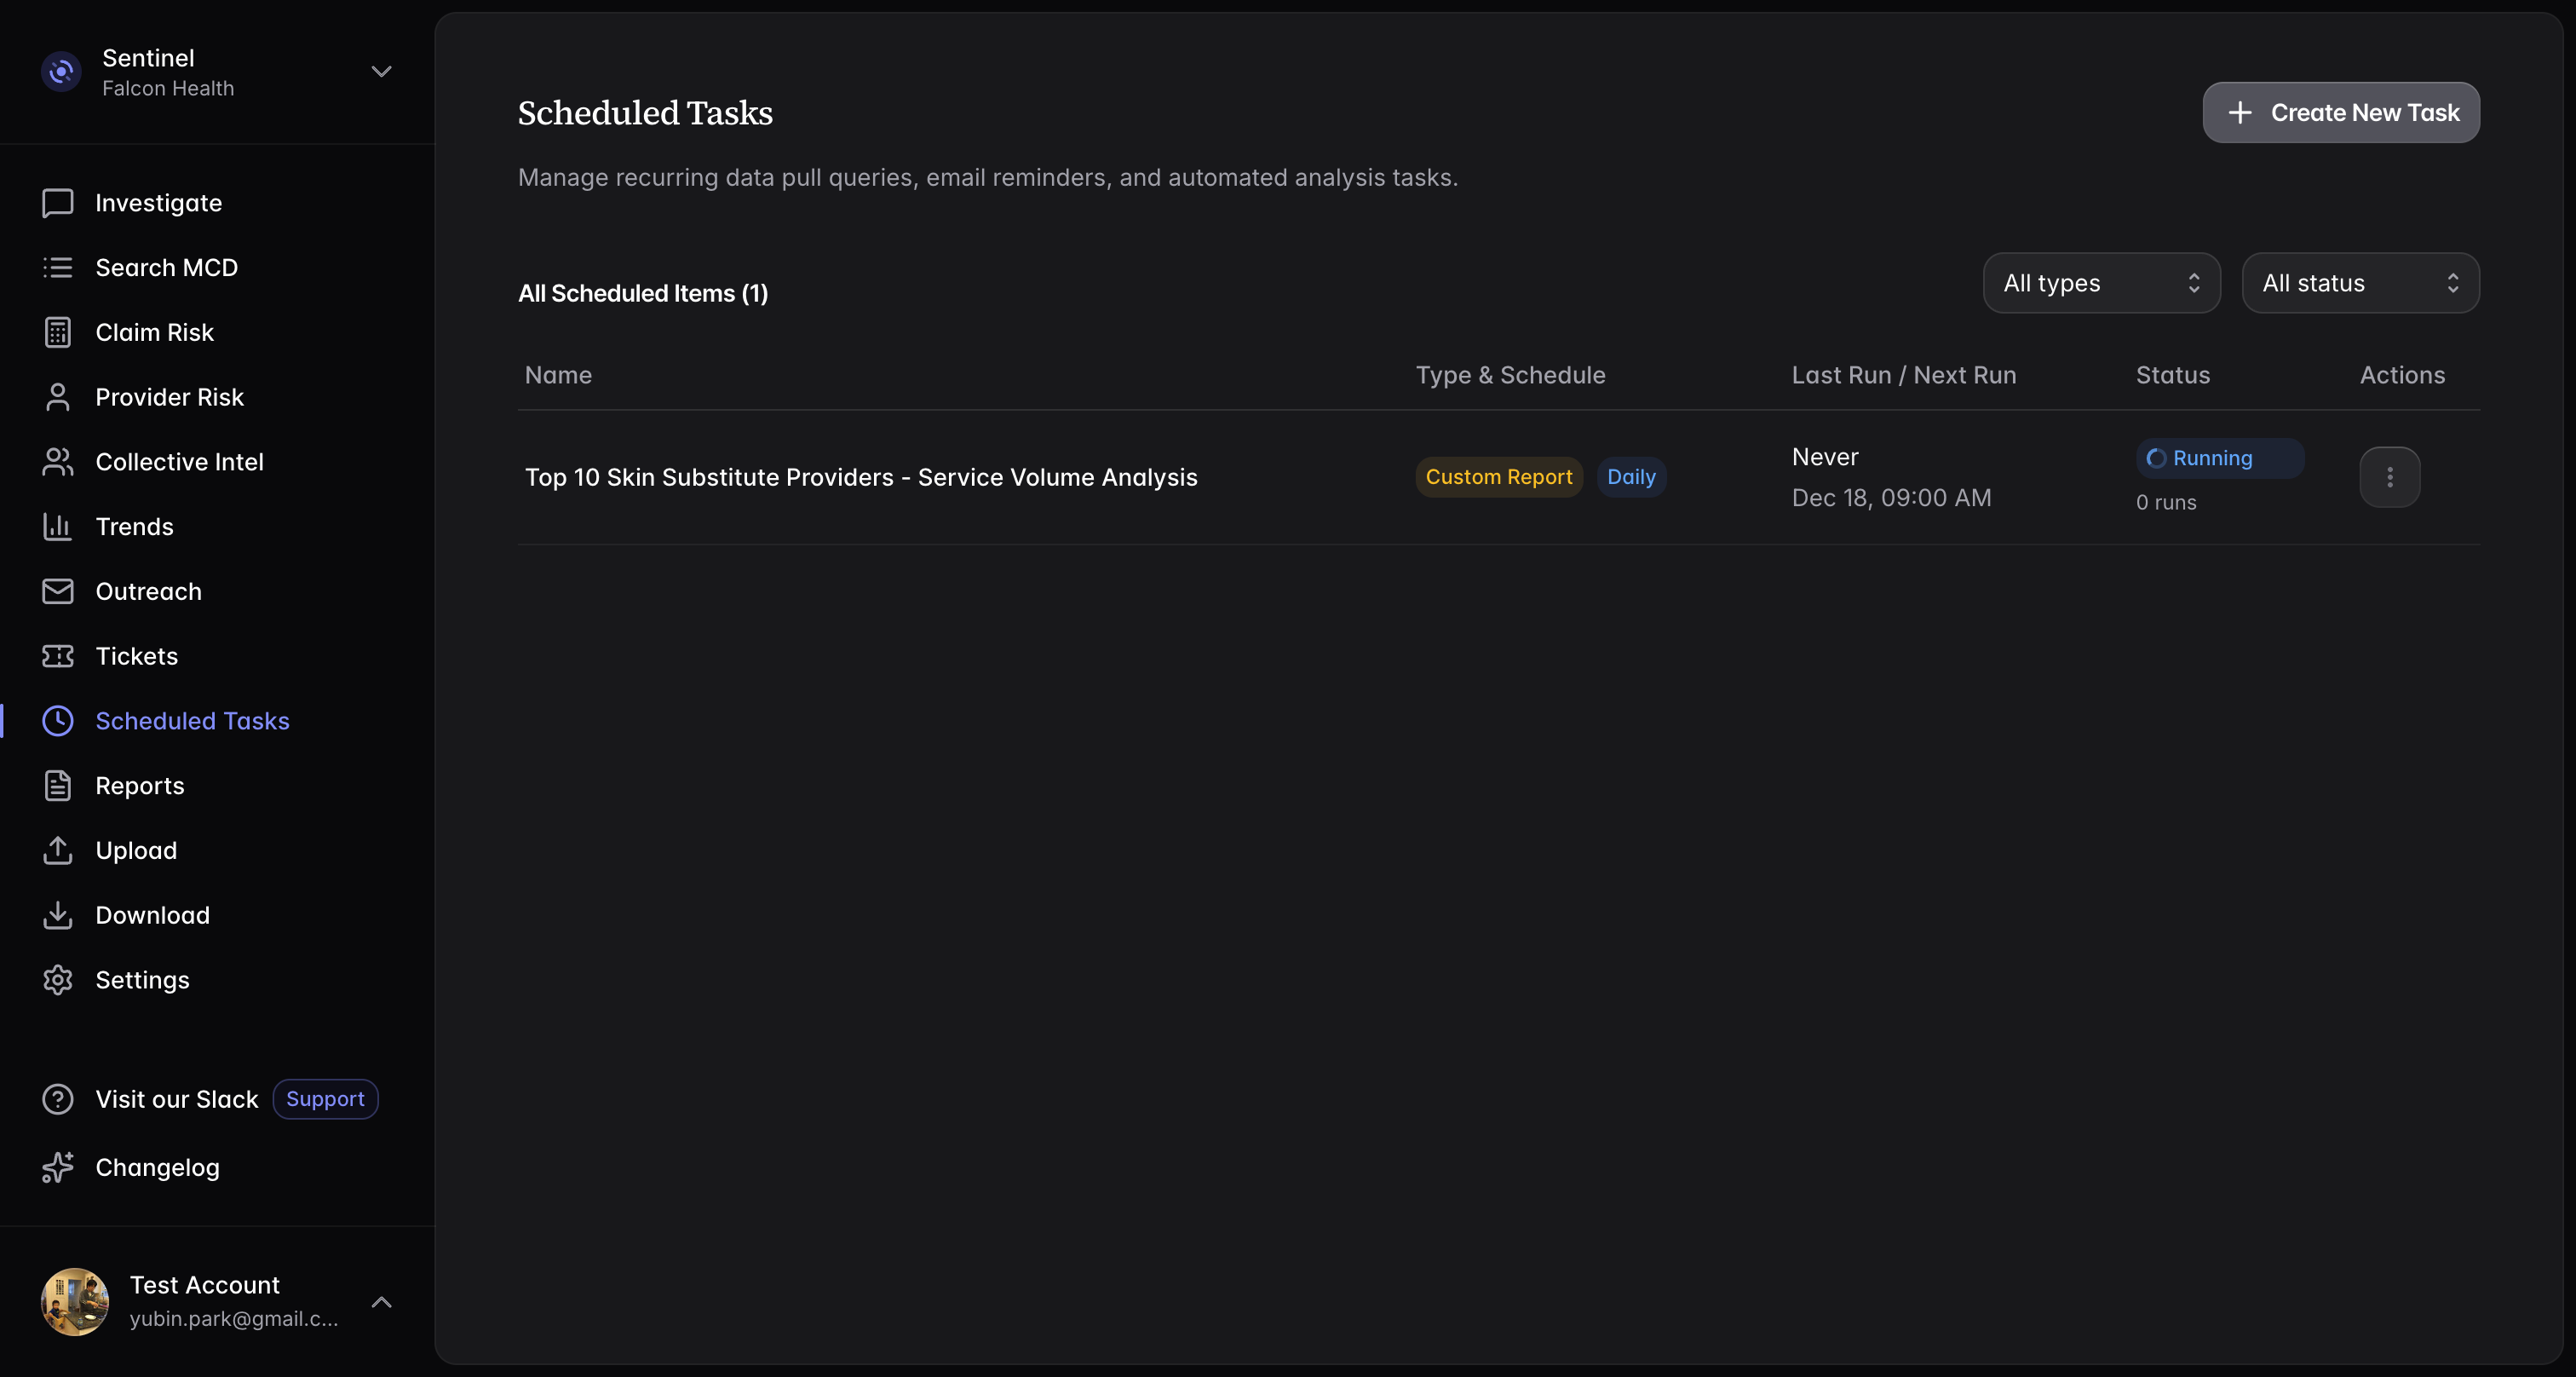
Task: Navigate to the Reports menu item
Action: (140, 786)
